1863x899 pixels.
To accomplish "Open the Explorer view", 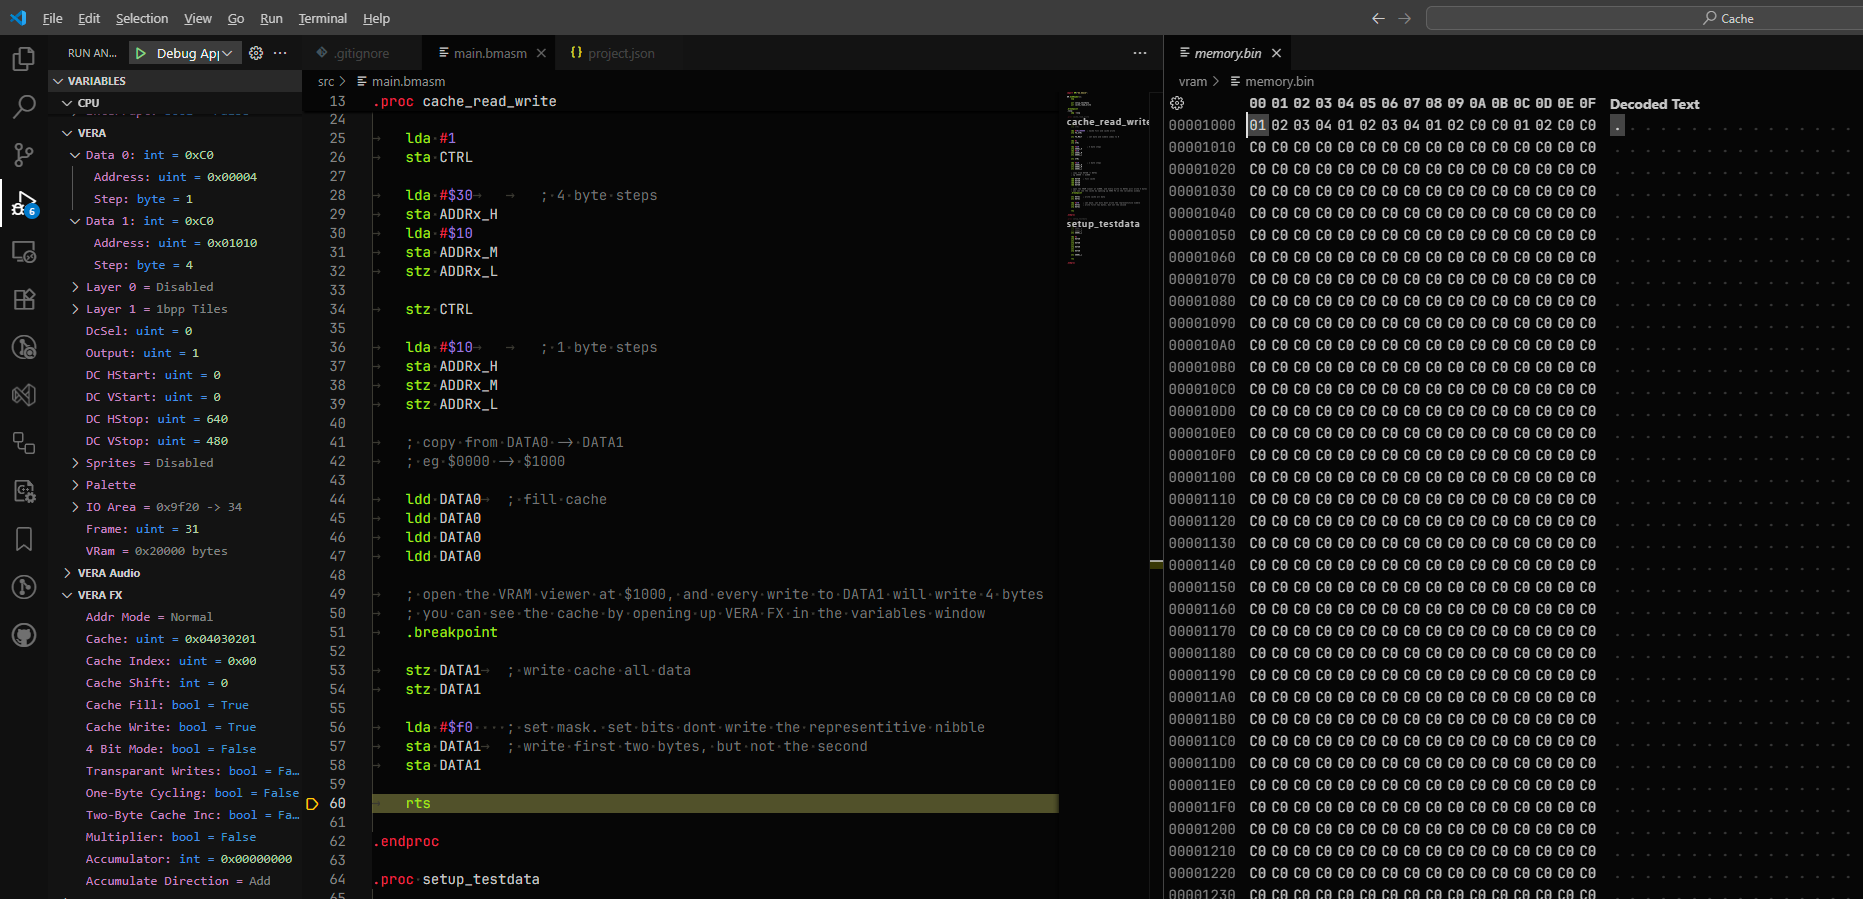I will point(24,59).
